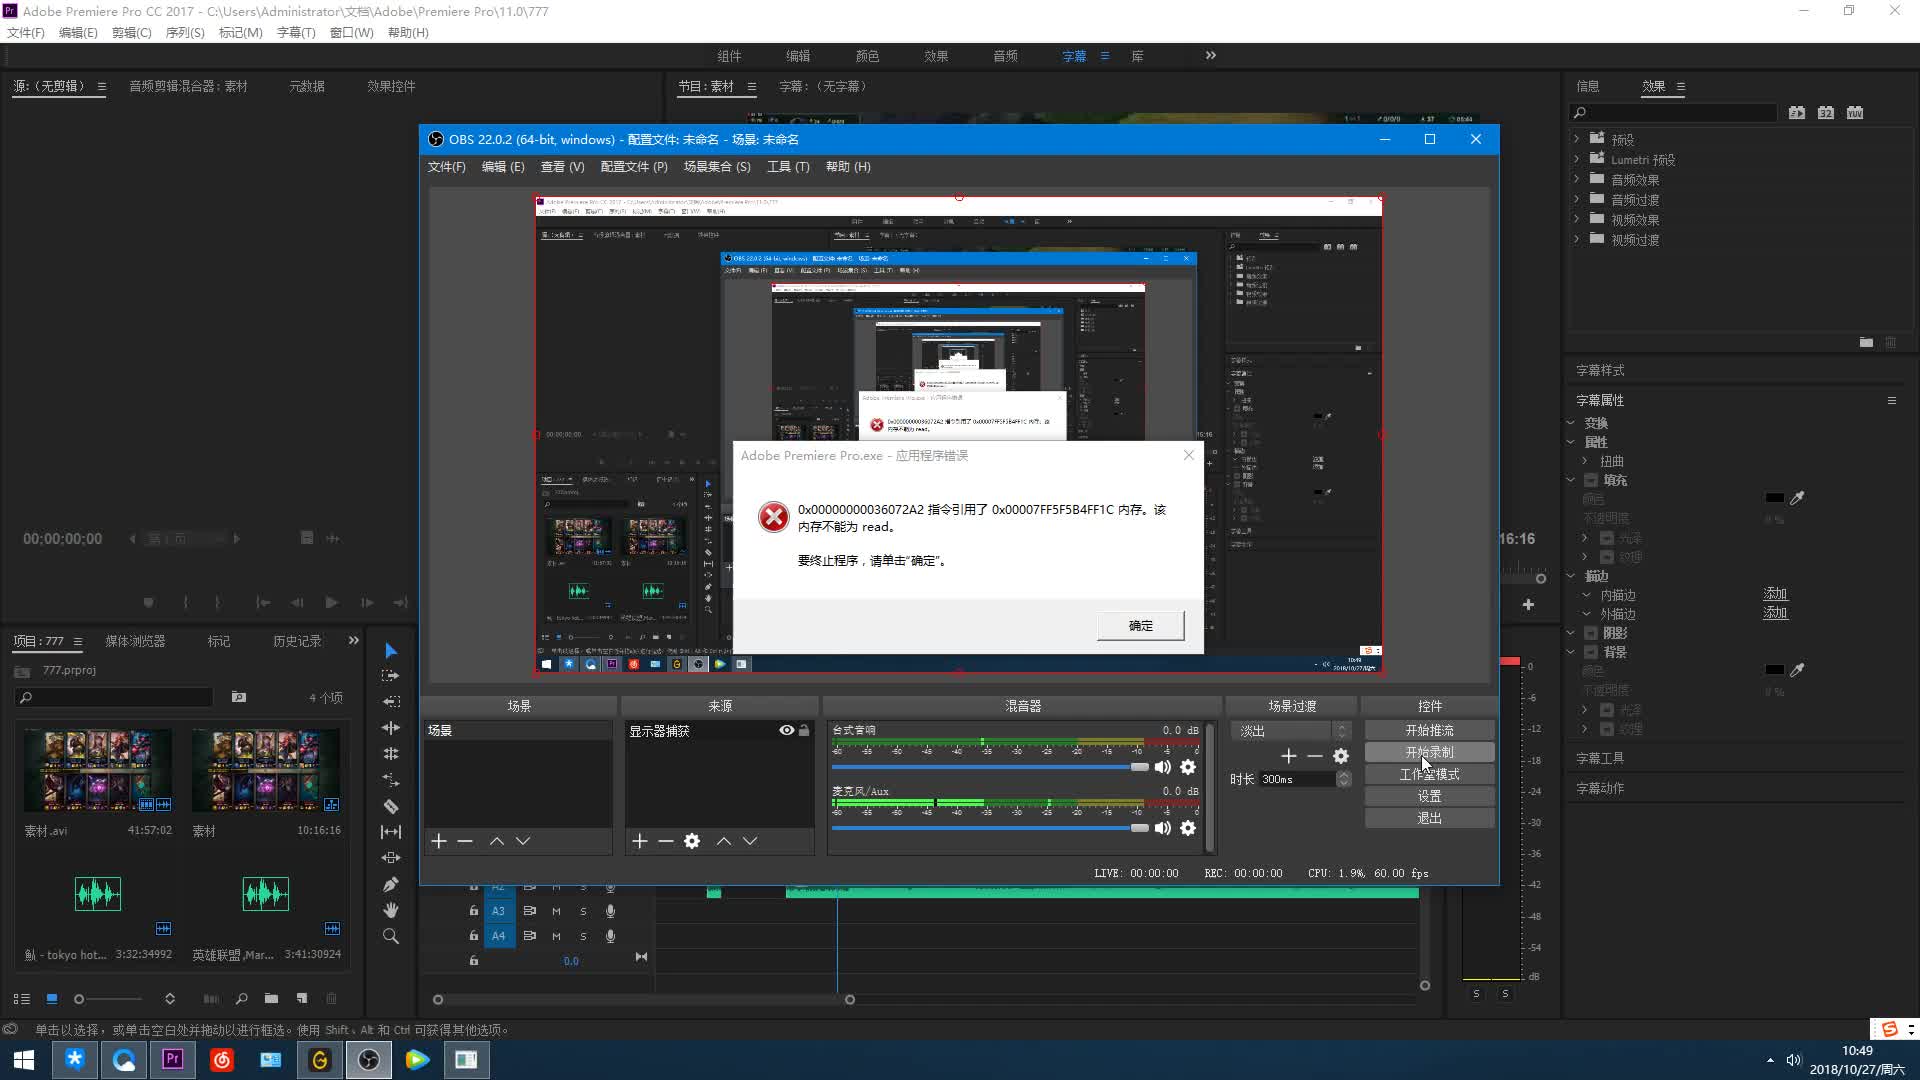The image size is (1920, 1080).
Task: Toggle mute M on A4 audio track
Action: point(557,936)
